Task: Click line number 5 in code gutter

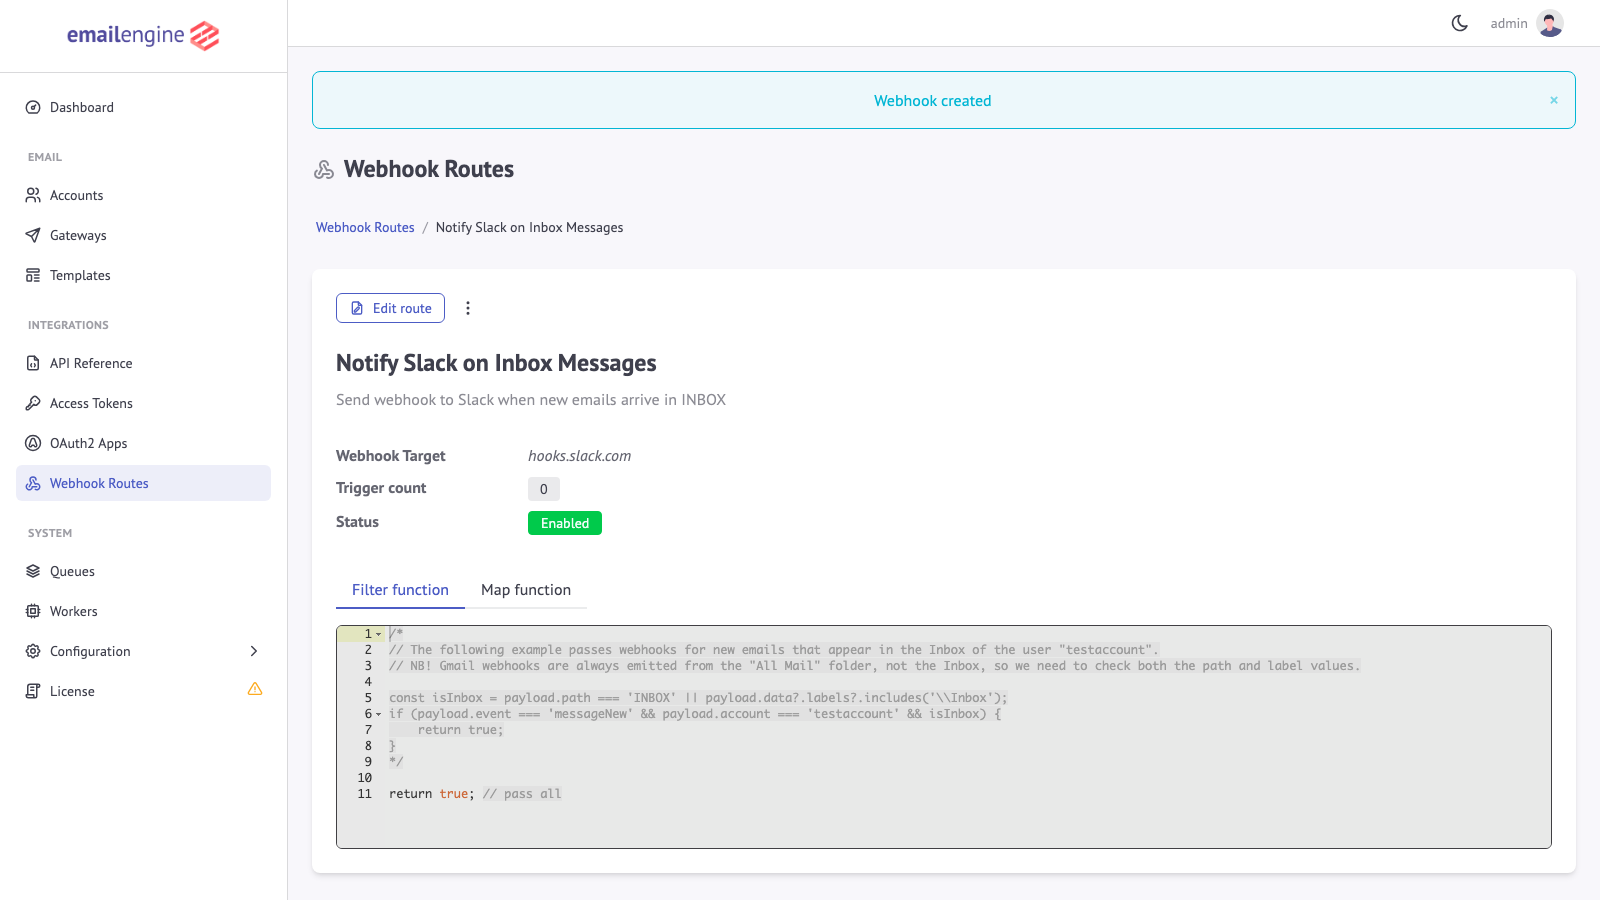Action: tap(368, 698)
